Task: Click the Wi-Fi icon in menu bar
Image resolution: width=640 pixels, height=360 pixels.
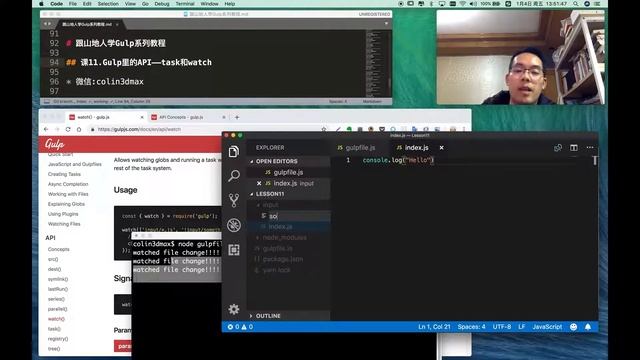Action: coord(462,4)
